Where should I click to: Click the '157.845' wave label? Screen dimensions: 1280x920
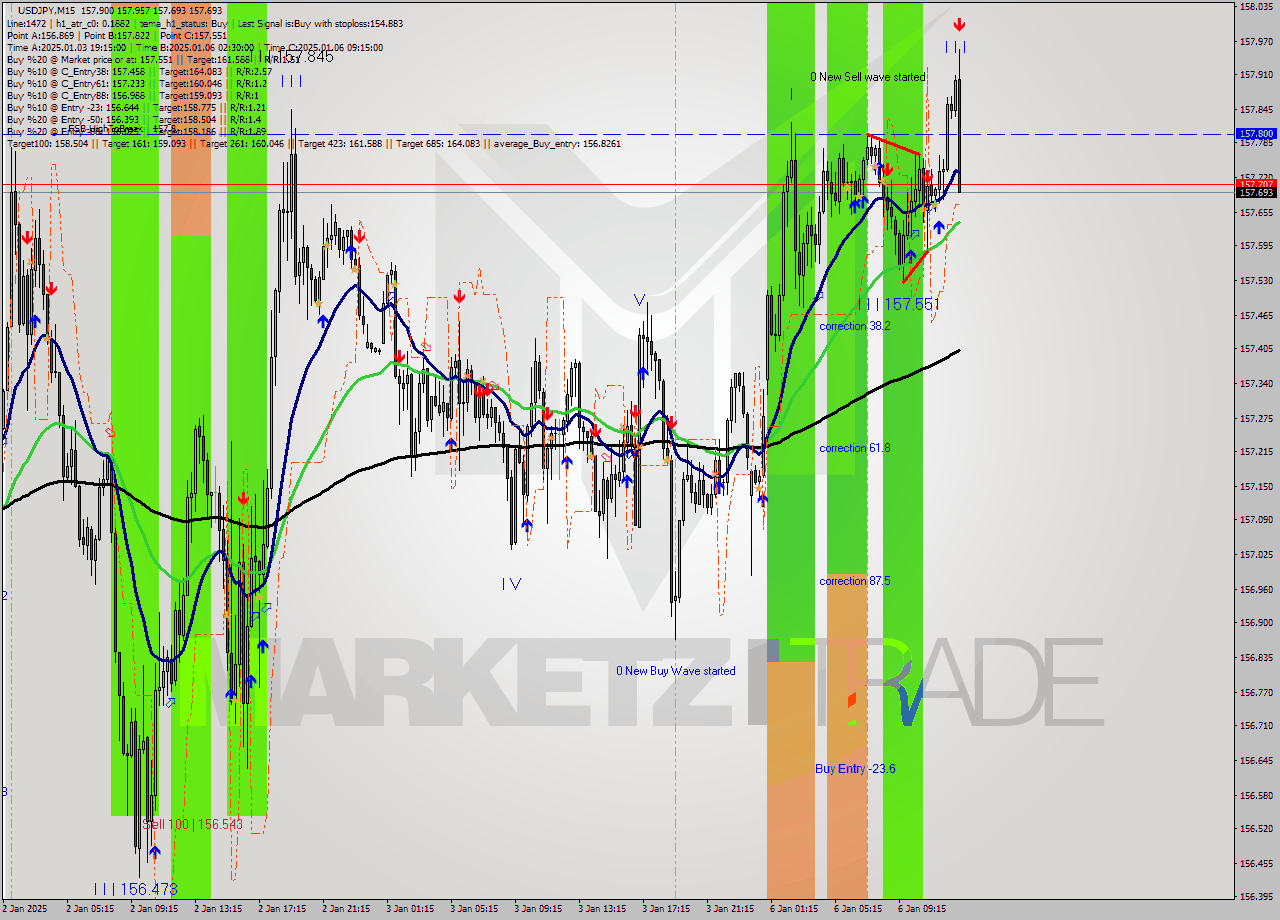pos(306,57)
